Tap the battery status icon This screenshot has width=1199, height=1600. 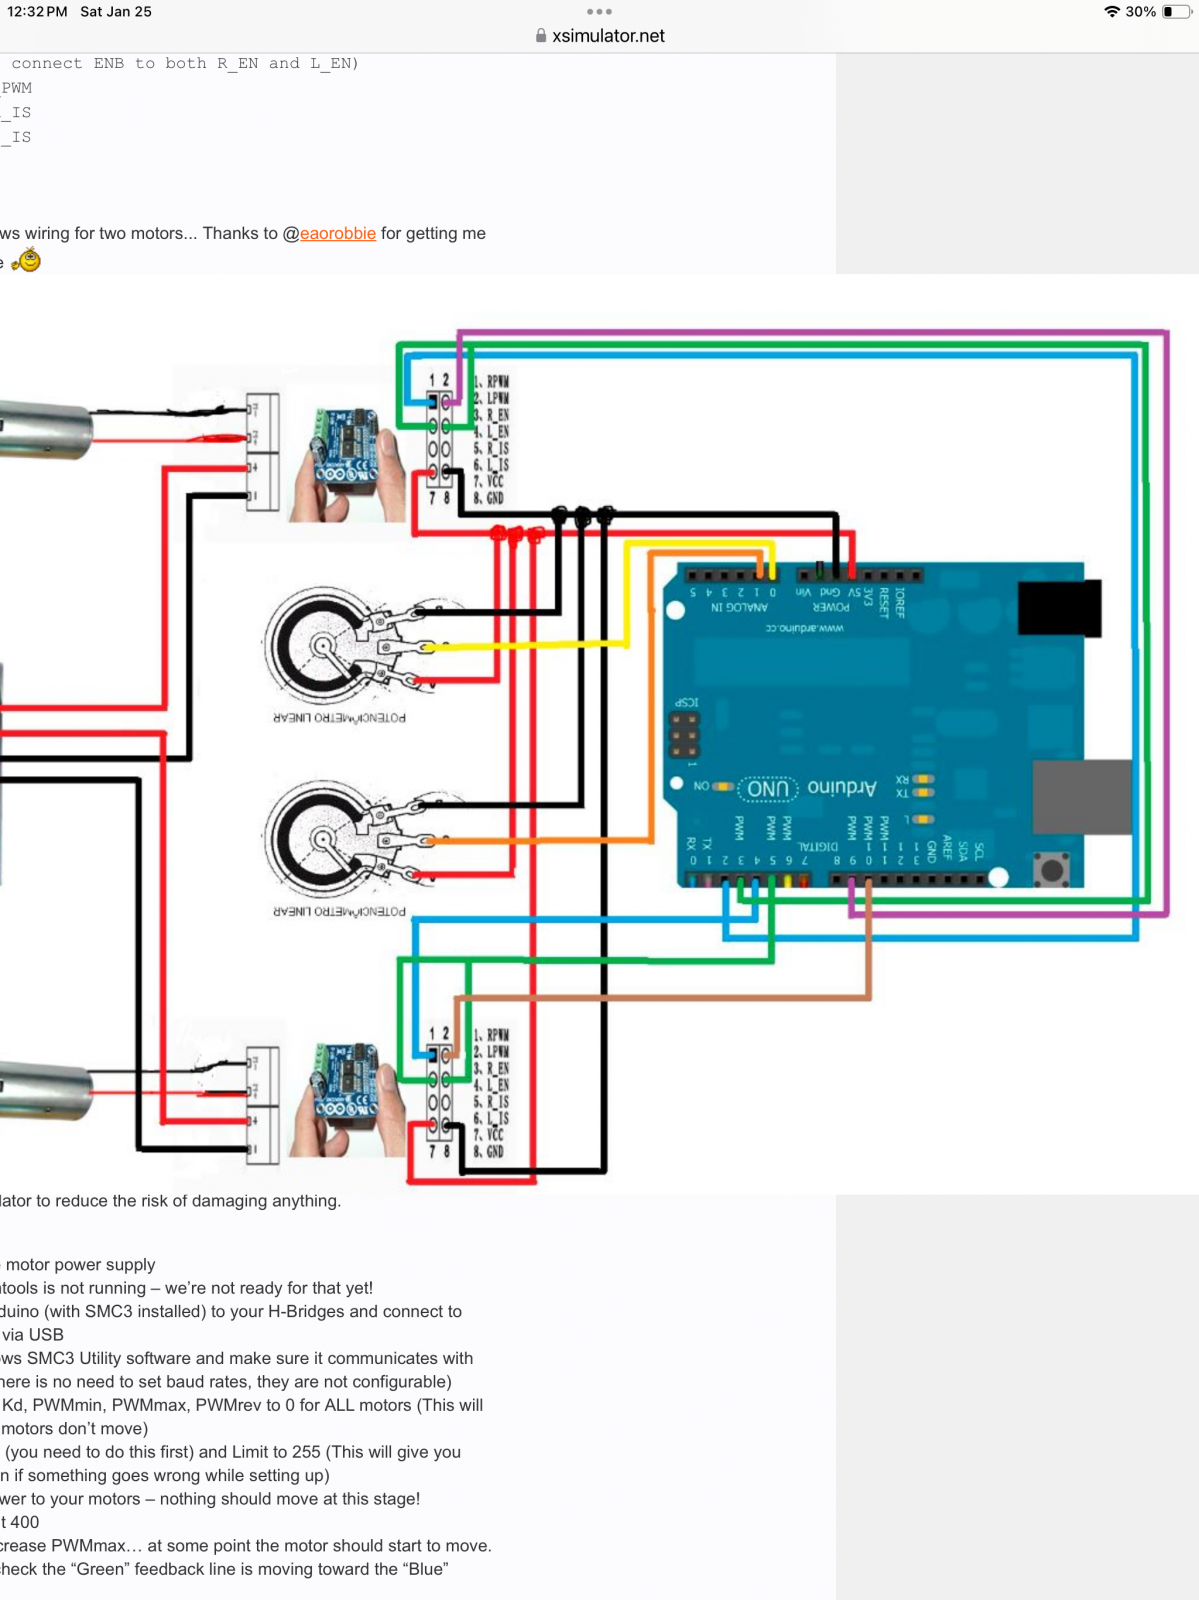[x=1177, y=12]
